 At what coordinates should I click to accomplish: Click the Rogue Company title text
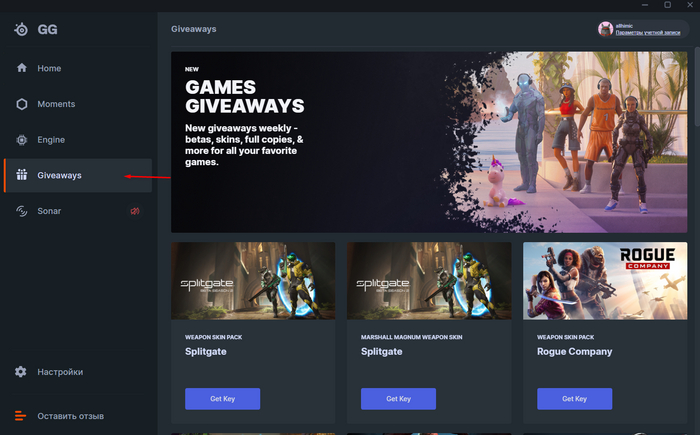pos(575,351)
